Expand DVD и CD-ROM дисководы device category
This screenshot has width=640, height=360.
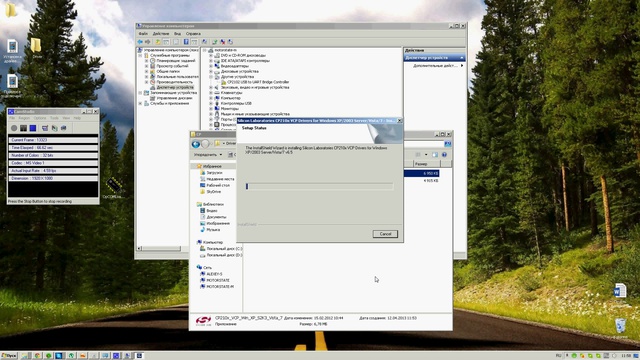(x=211, y=55)
